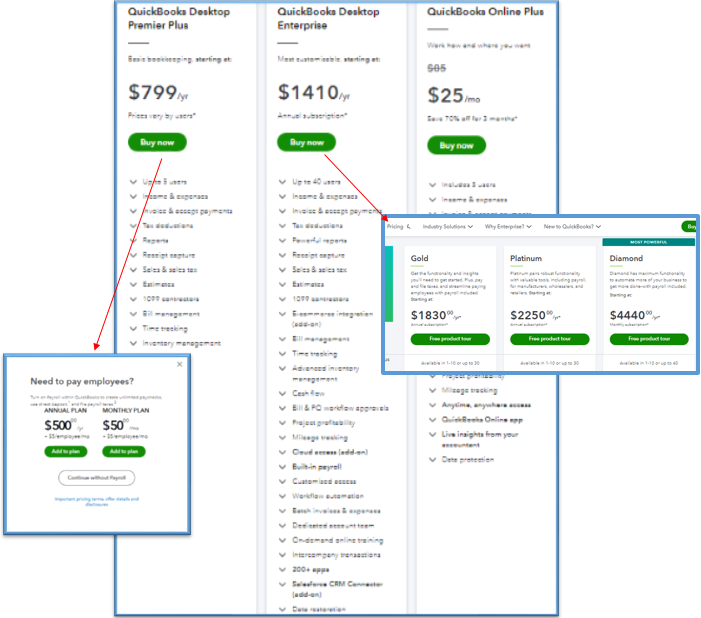Click the Platinum plan $2250 price
701x618 pixels.
tap(535, 315)
